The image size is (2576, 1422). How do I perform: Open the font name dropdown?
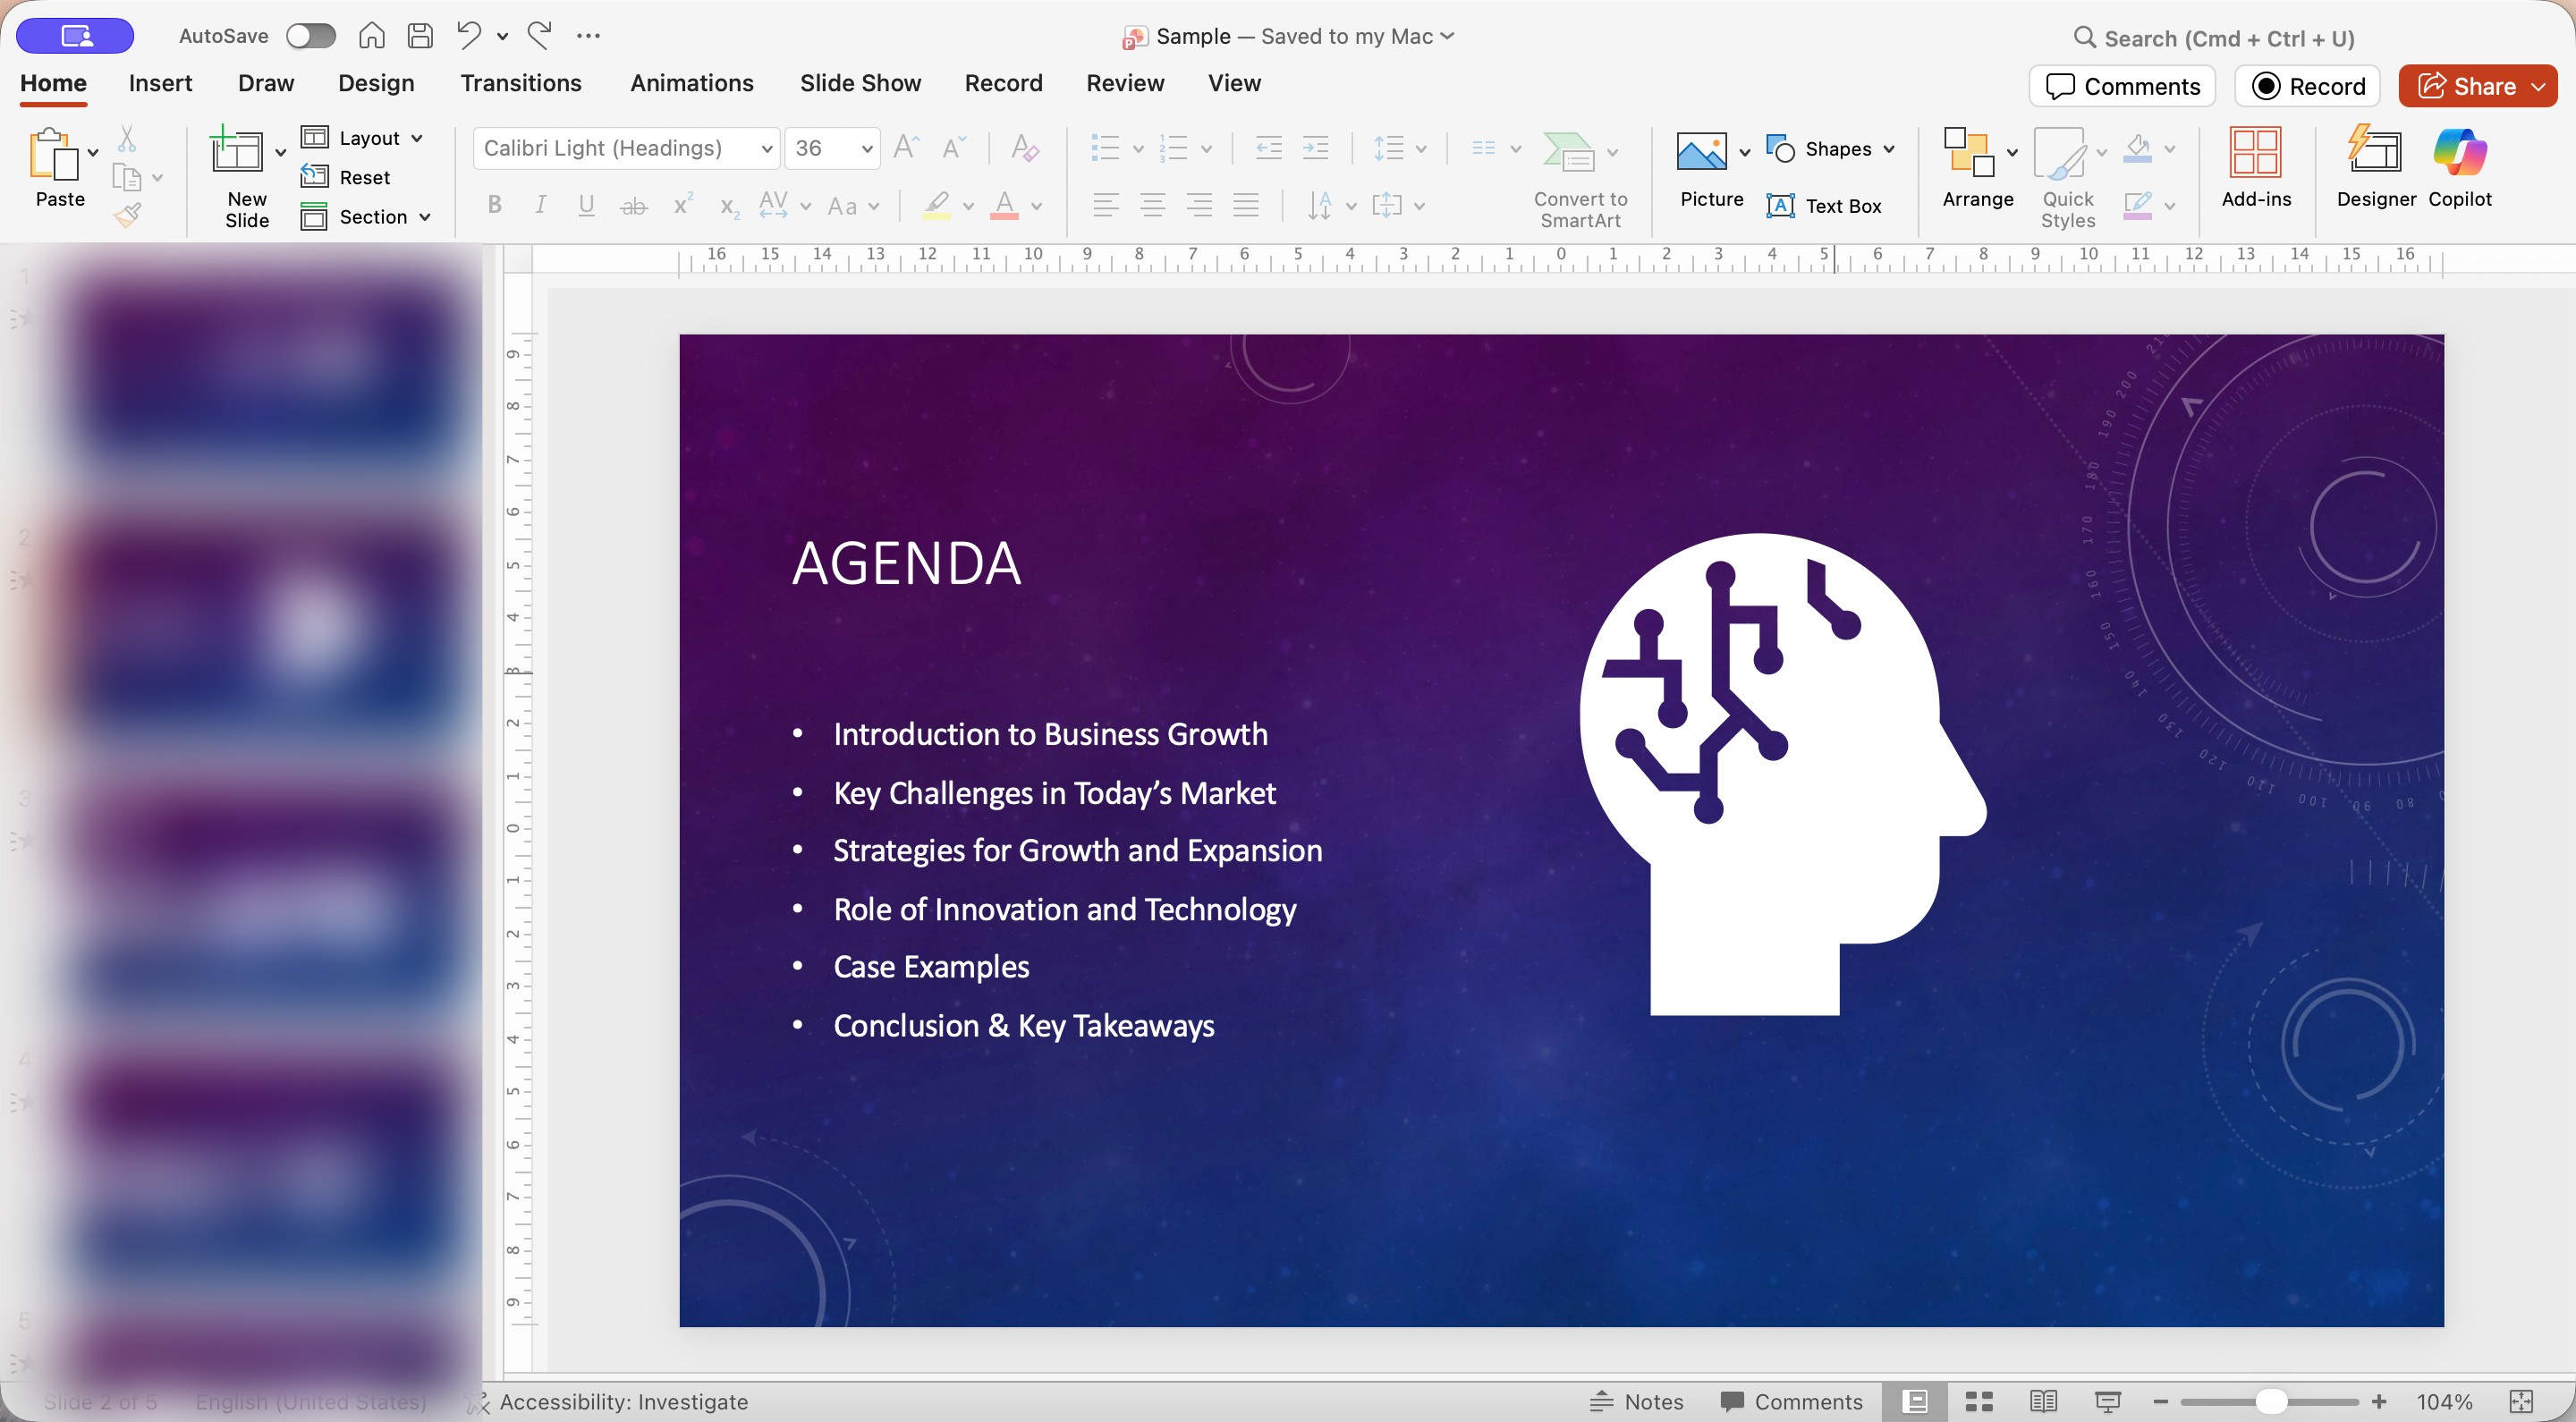(x=767, y=149)
